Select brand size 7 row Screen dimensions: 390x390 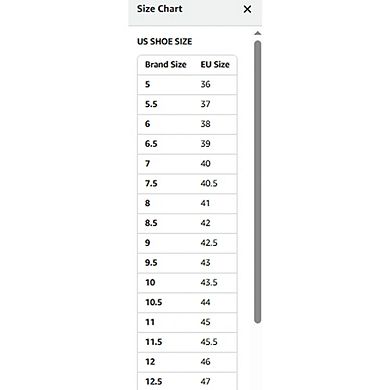click(187, 164)
